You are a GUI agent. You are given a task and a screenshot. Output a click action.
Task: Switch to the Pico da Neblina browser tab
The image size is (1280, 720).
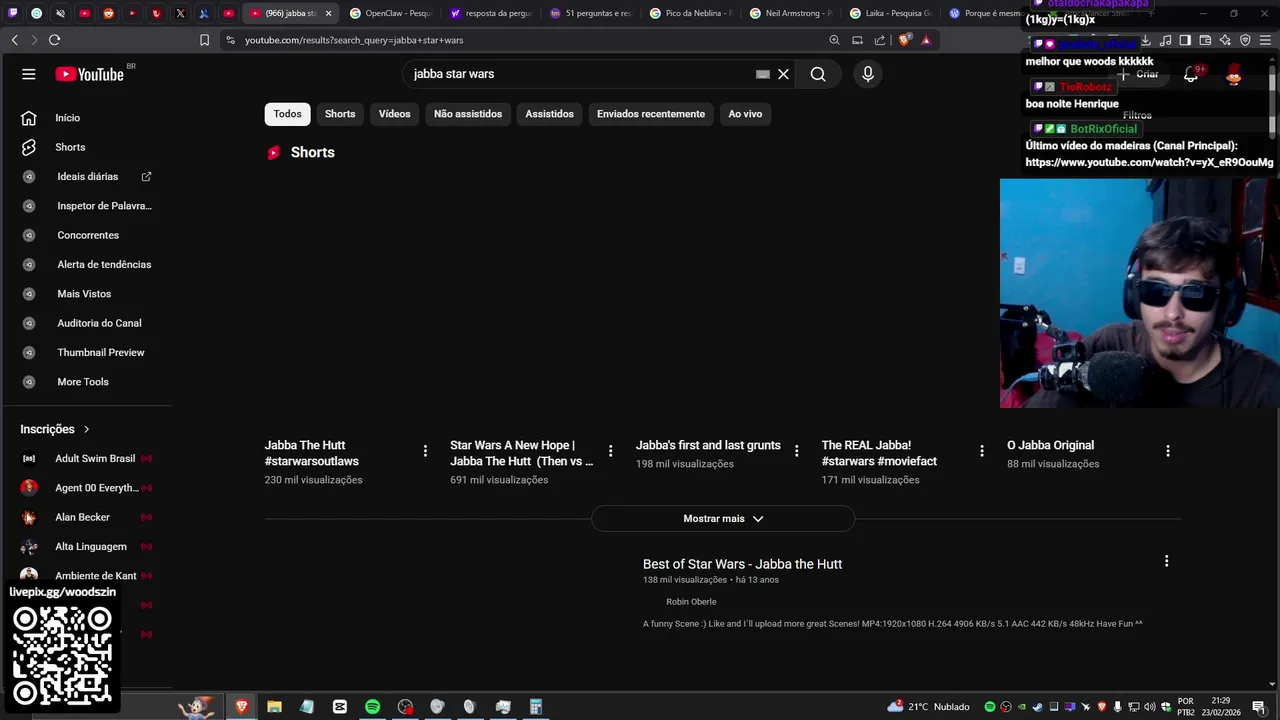pos(691,13)
